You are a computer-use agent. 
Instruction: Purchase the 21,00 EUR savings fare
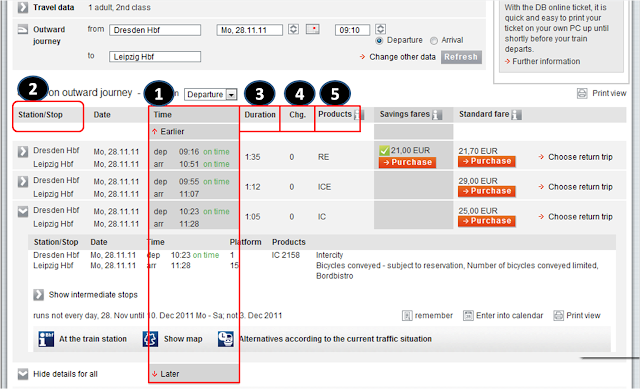[407, 162]
